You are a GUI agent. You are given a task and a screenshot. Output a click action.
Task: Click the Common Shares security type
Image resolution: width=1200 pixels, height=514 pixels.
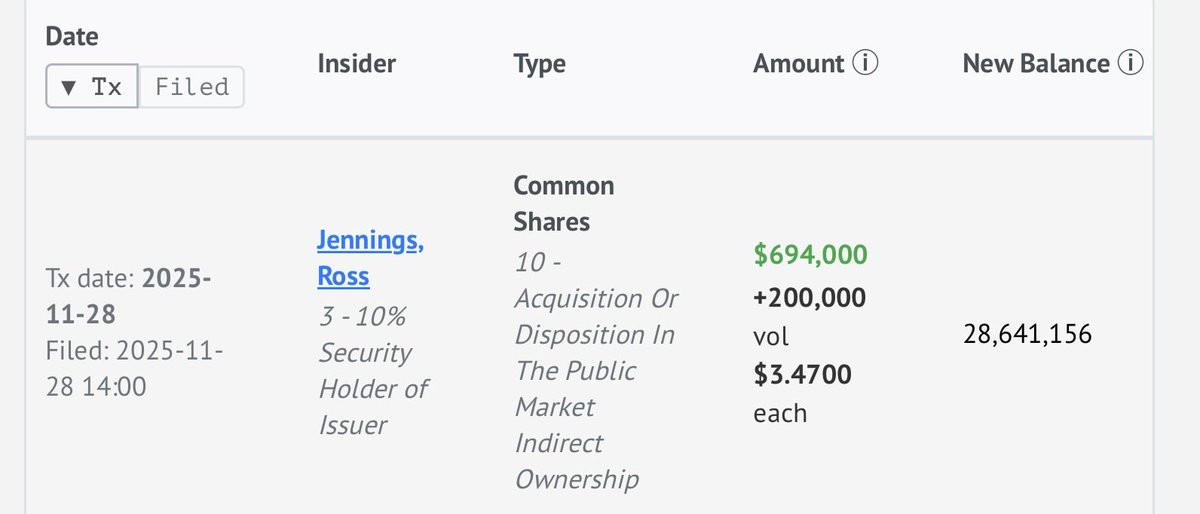[564, 203]
